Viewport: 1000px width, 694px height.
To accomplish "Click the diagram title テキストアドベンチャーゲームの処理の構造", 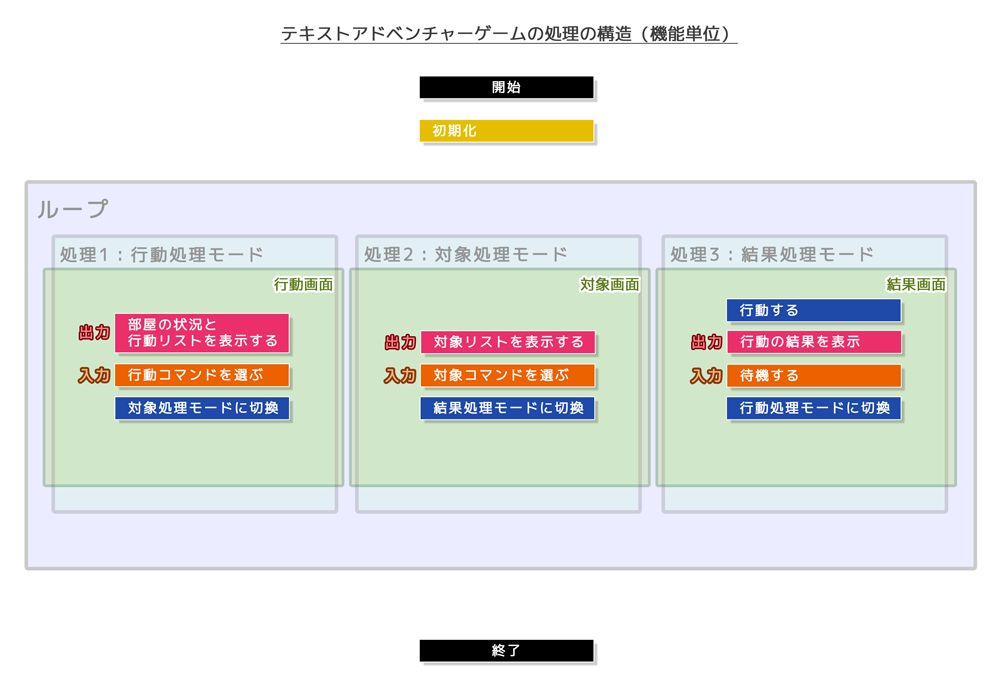I will pyautogui.click(x=456, y=33).
